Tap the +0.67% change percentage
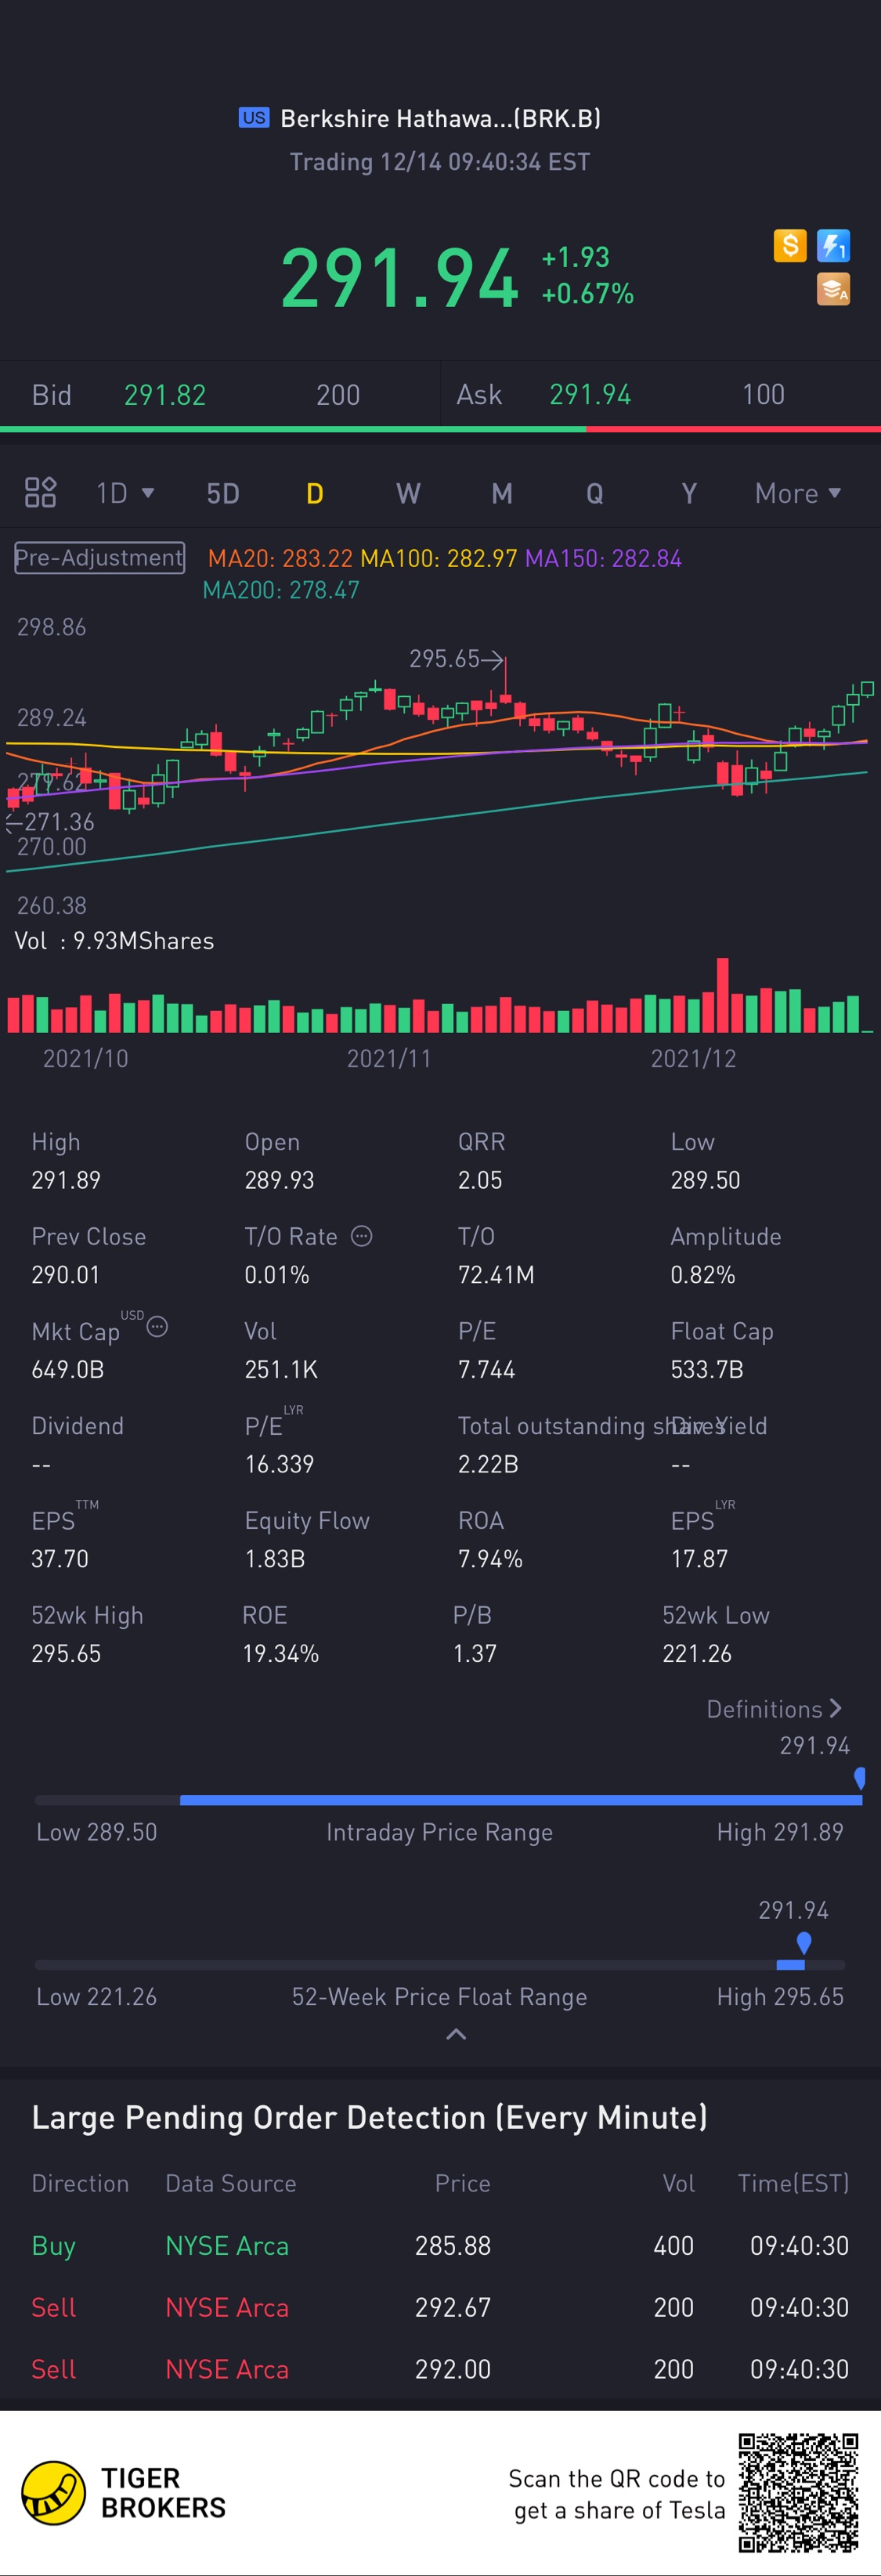 [588, 294]
